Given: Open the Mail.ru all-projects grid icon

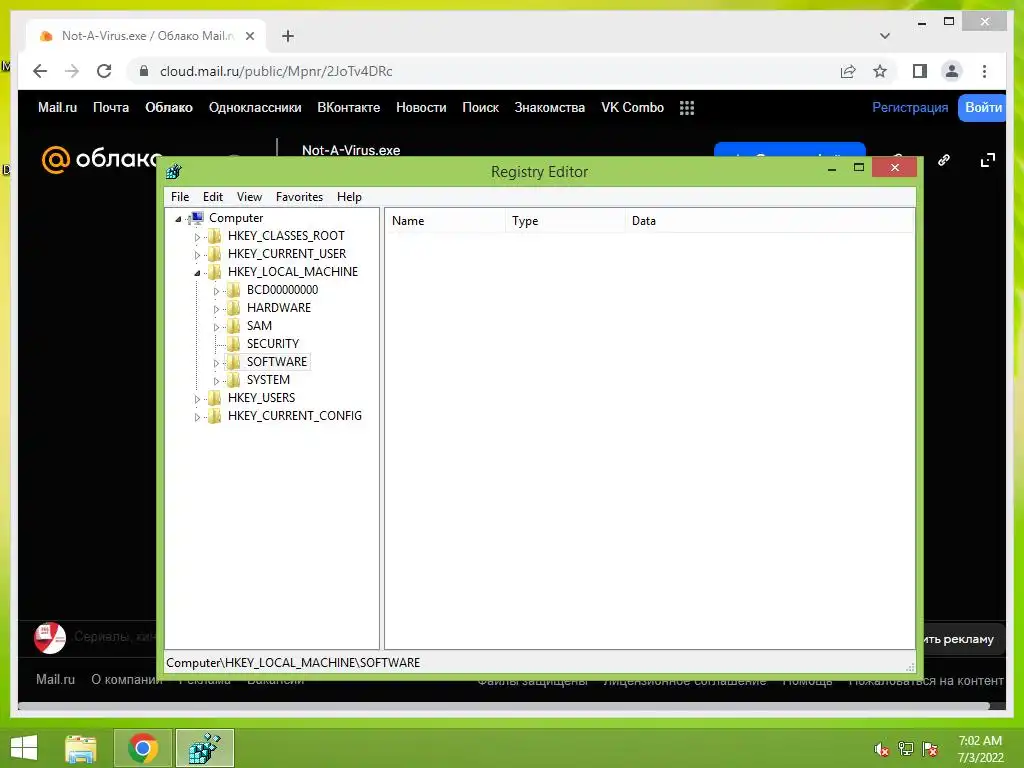Looking at the screenshot, I should tap(686, 108).
